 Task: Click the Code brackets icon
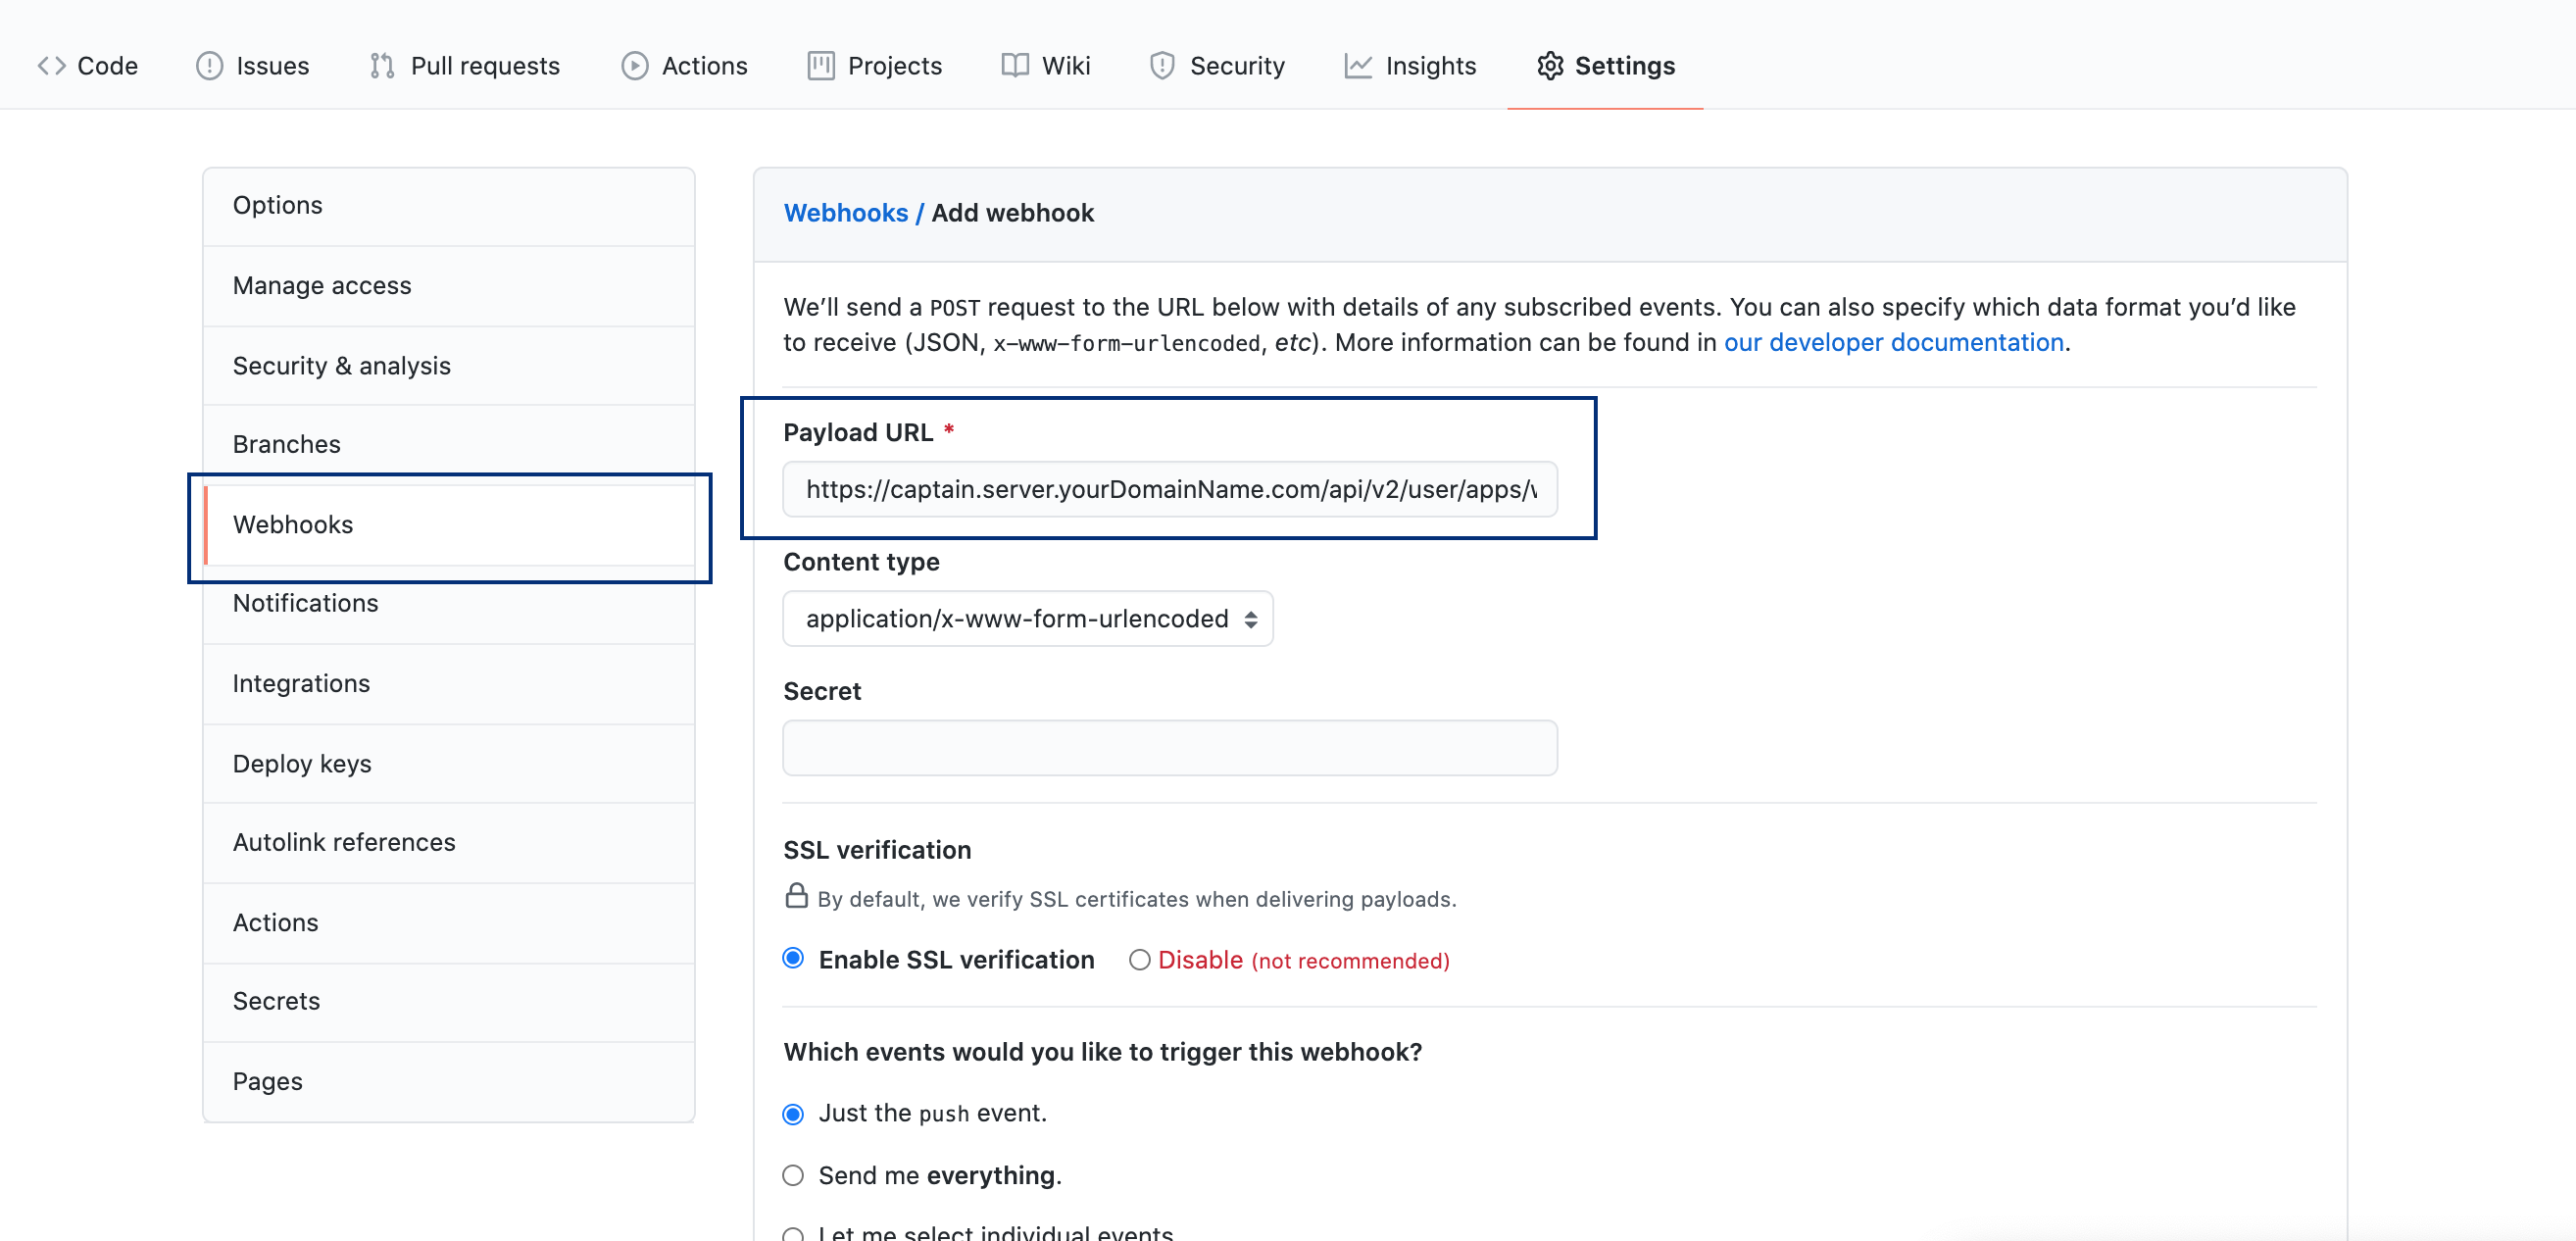[x=52, y=66]
